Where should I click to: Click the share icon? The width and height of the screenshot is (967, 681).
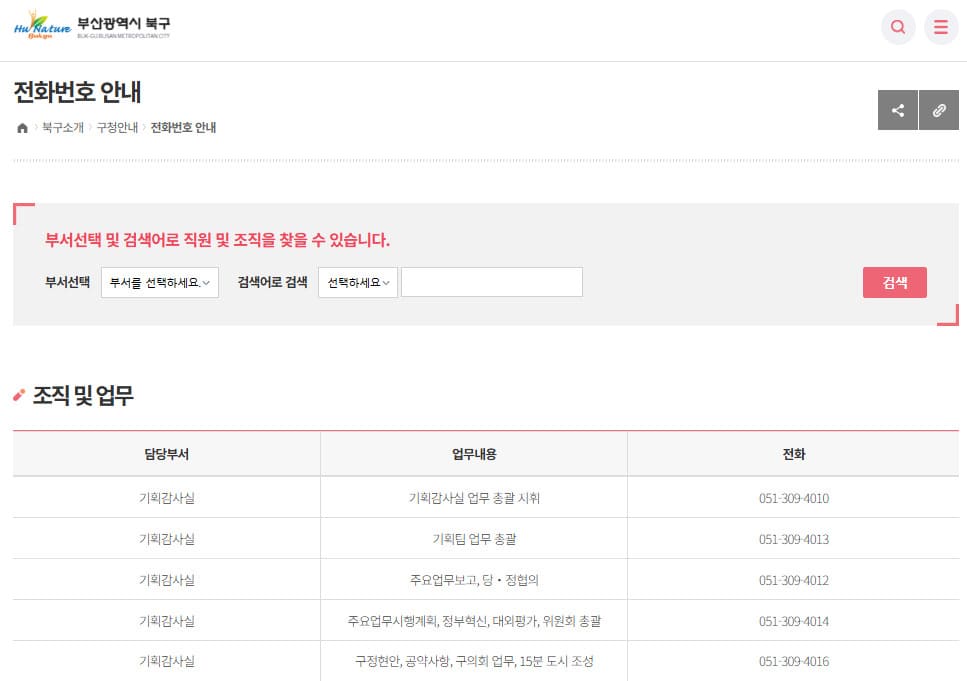(x=897, y=110)
